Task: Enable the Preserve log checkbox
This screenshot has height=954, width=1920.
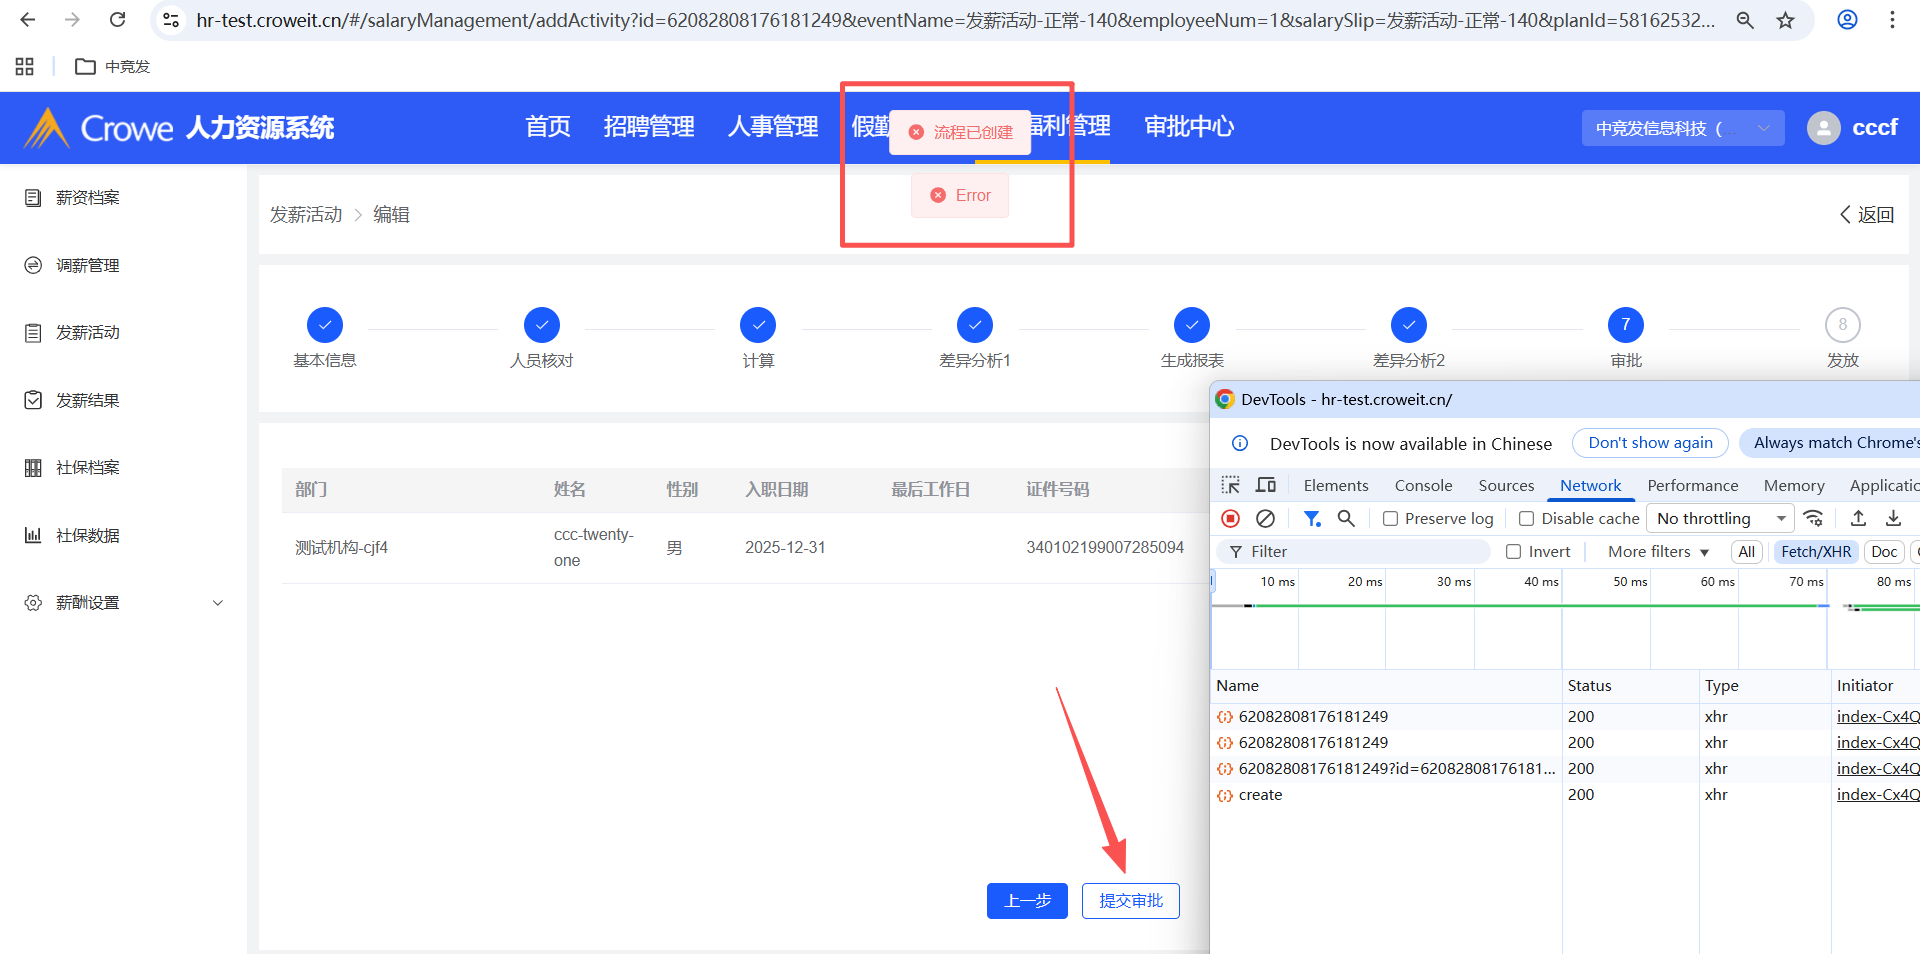Action: click(1390, 518)
